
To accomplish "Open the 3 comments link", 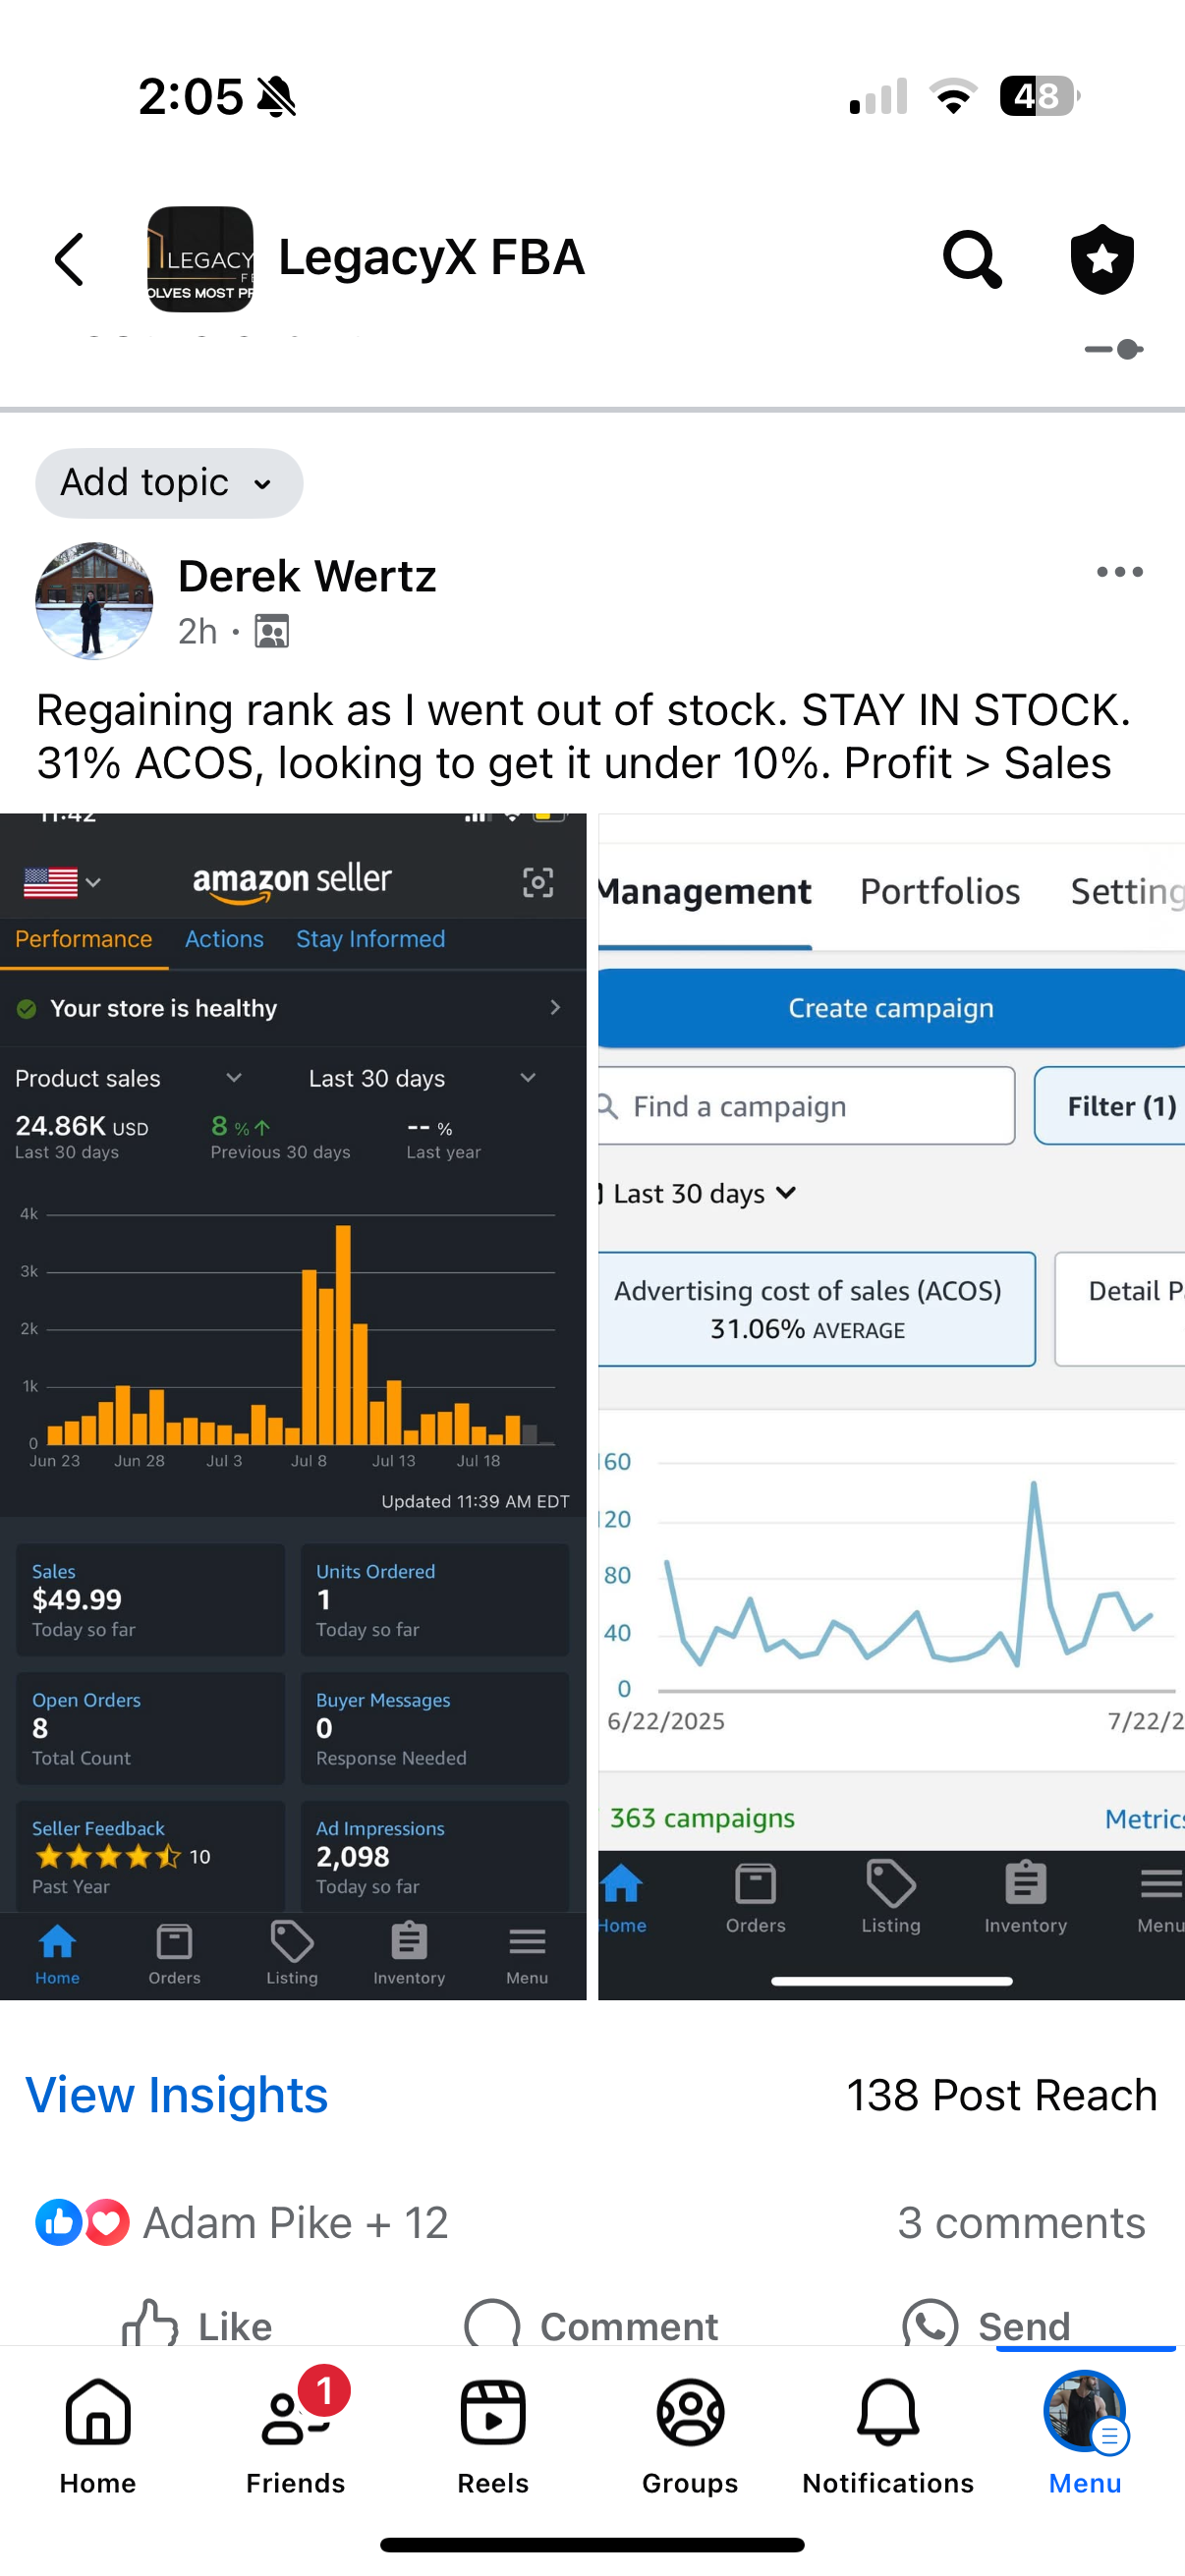I will pos(1021,2223).
